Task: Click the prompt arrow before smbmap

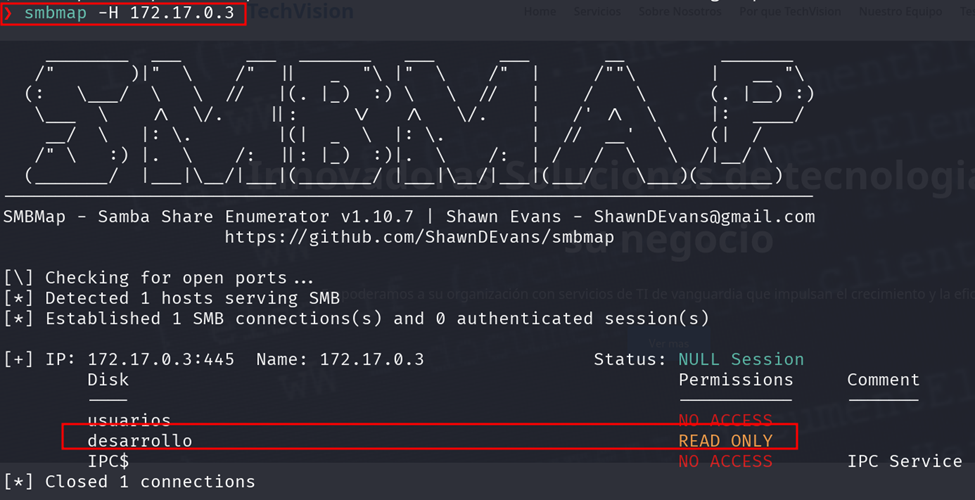Action: click(x=9, y=15)
